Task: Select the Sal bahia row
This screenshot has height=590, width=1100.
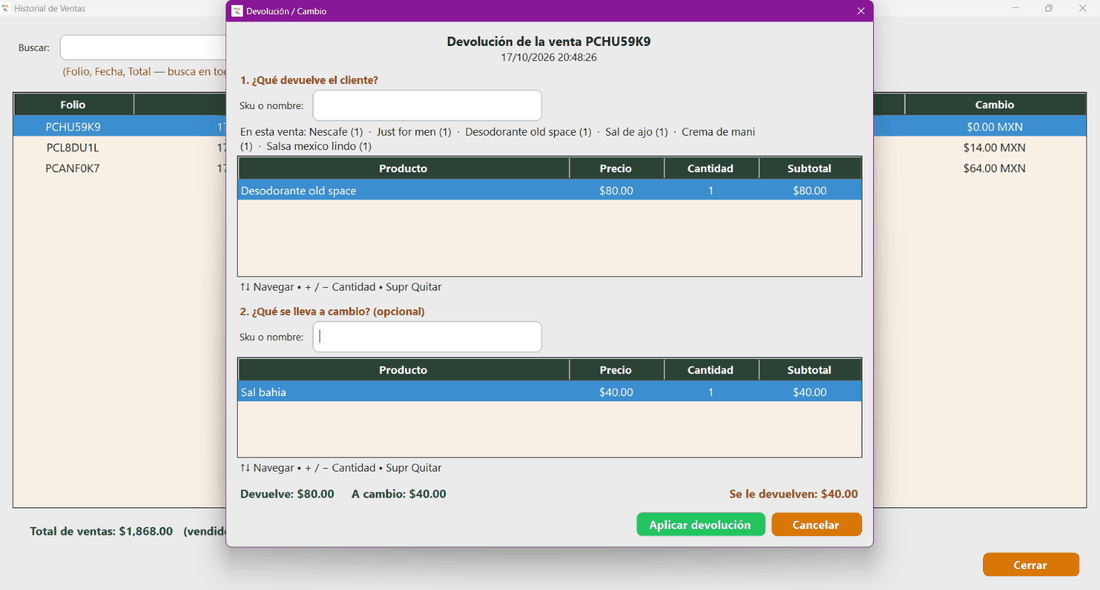Action: 549,392
